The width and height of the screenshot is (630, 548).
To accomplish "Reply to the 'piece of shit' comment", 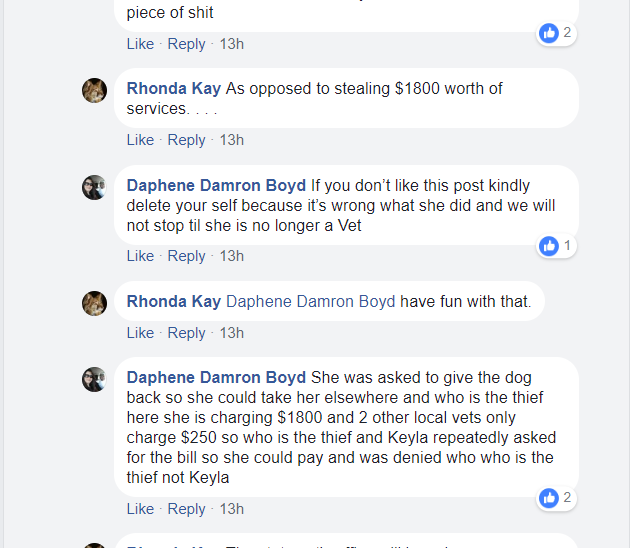I will coord(186,44).
